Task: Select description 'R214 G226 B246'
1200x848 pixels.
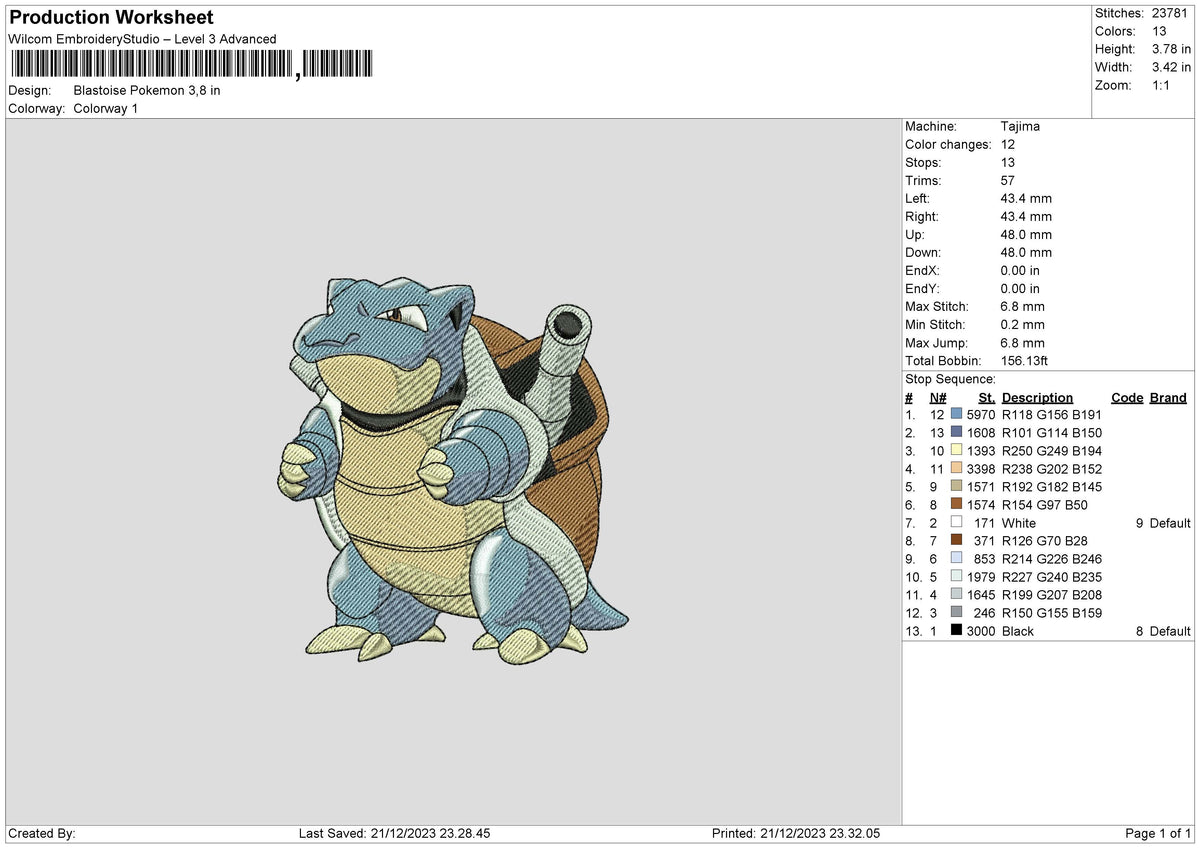Action: coord(1052,558)
